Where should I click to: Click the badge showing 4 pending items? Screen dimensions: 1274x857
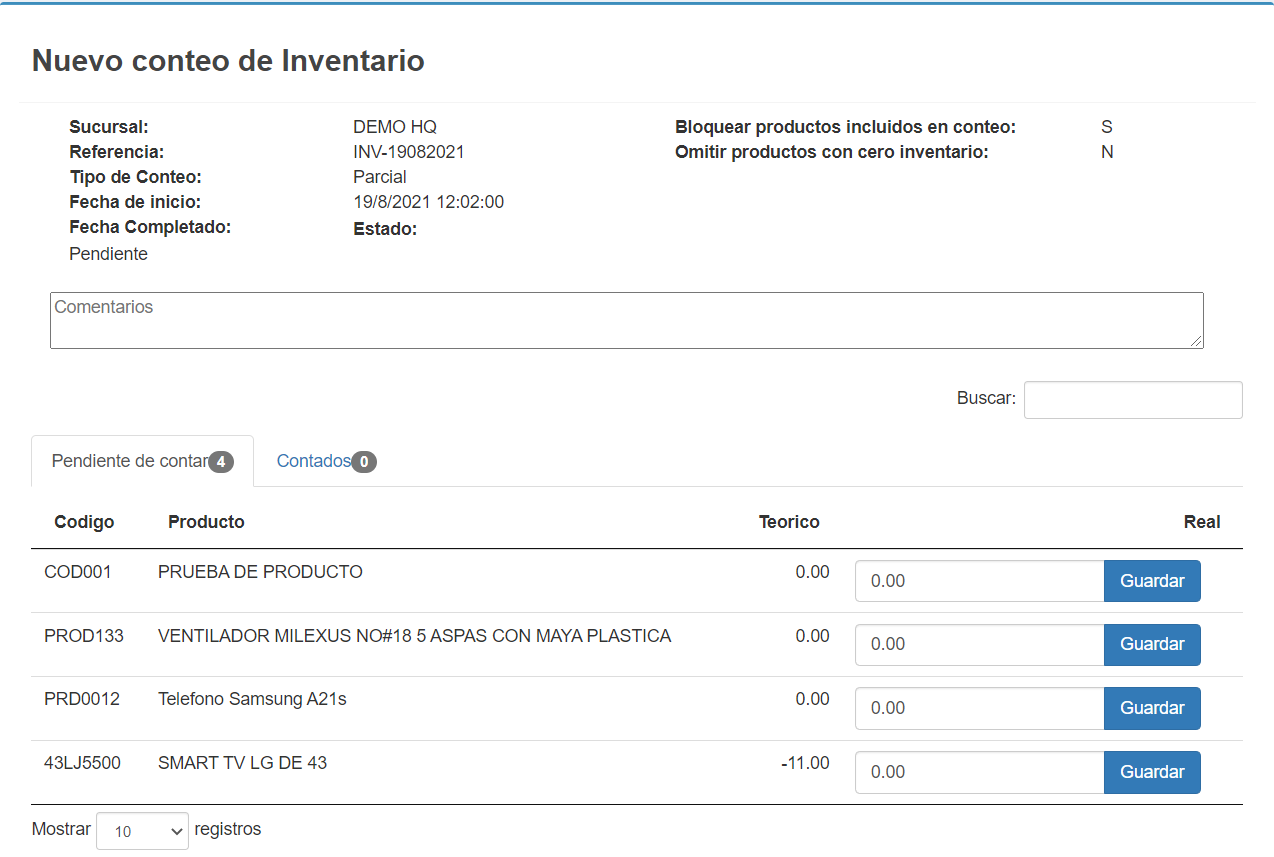221,461
